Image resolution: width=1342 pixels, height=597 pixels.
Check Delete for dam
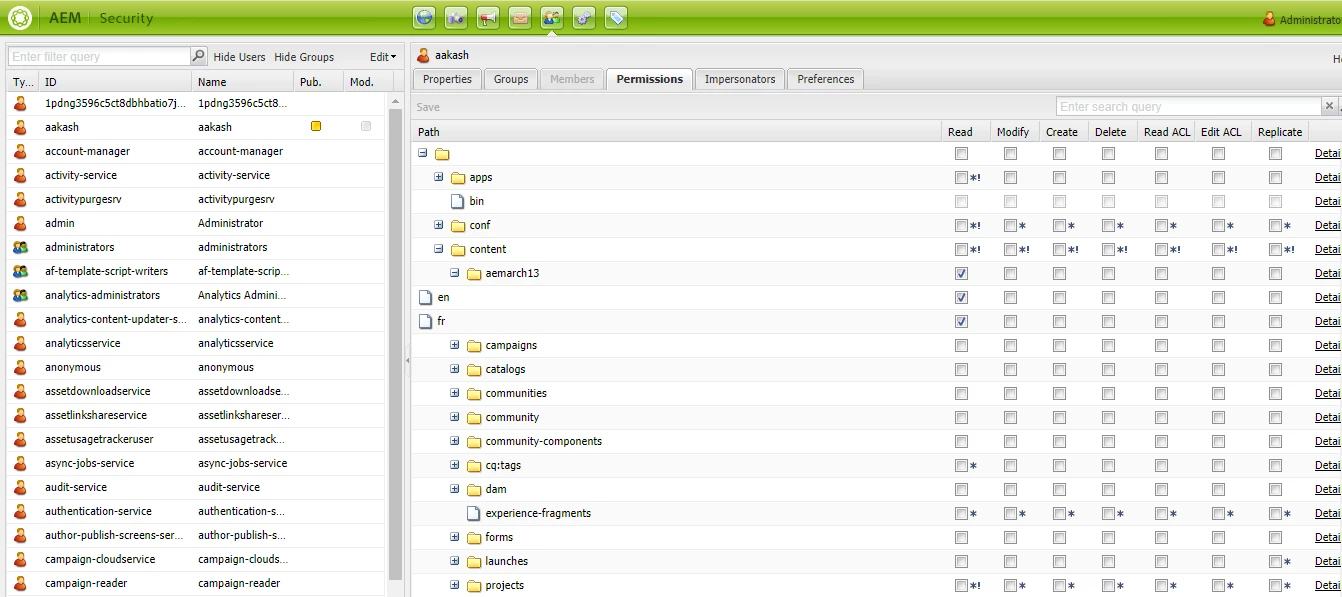[x=1108, y=489]
